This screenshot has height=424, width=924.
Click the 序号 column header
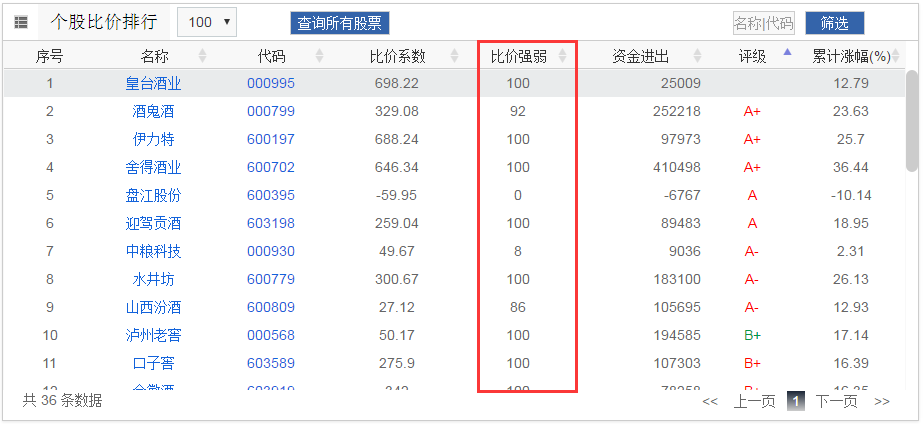point(50,57)
